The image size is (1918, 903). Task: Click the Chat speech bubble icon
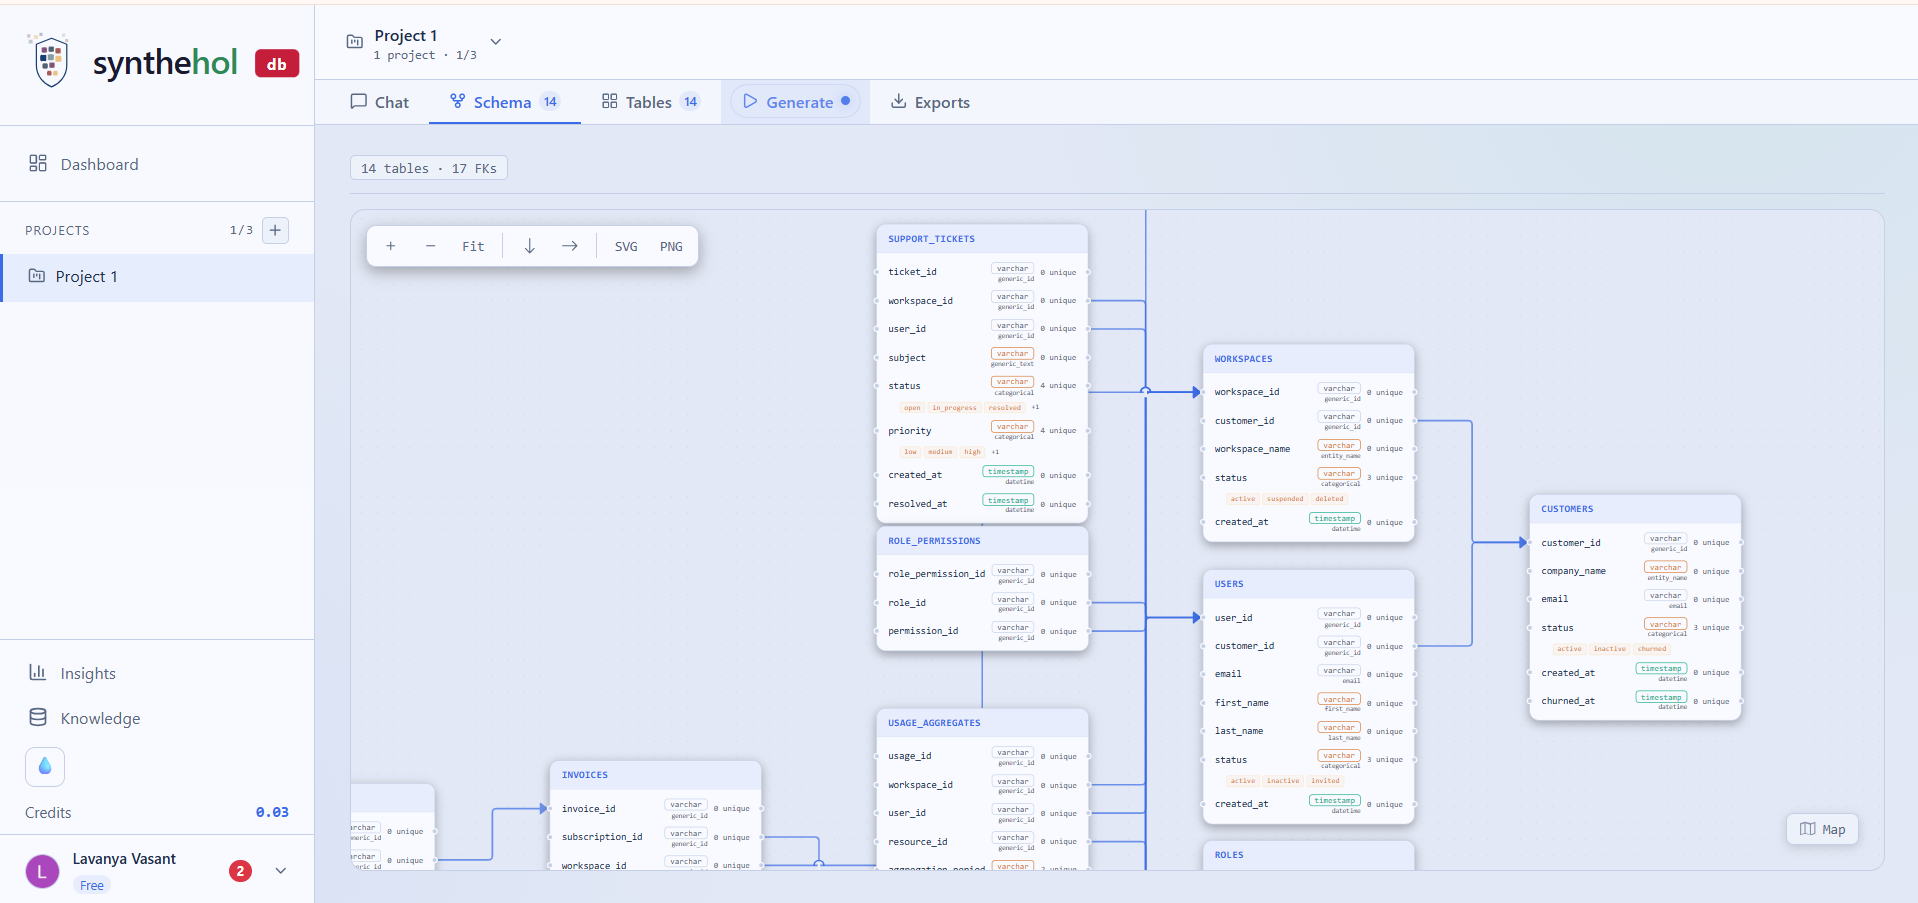coord(358,101)
